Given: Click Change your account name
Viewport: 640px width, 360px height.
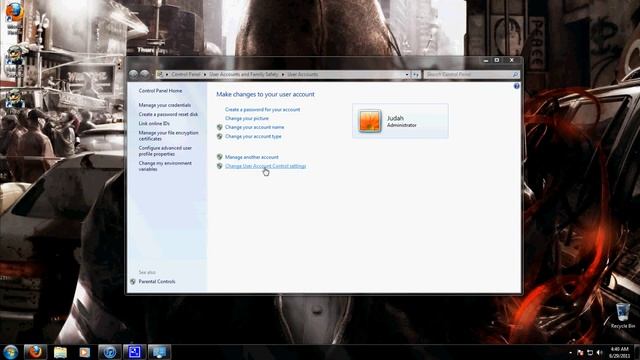Looking at the screenshot, I should tap(254, 127).
